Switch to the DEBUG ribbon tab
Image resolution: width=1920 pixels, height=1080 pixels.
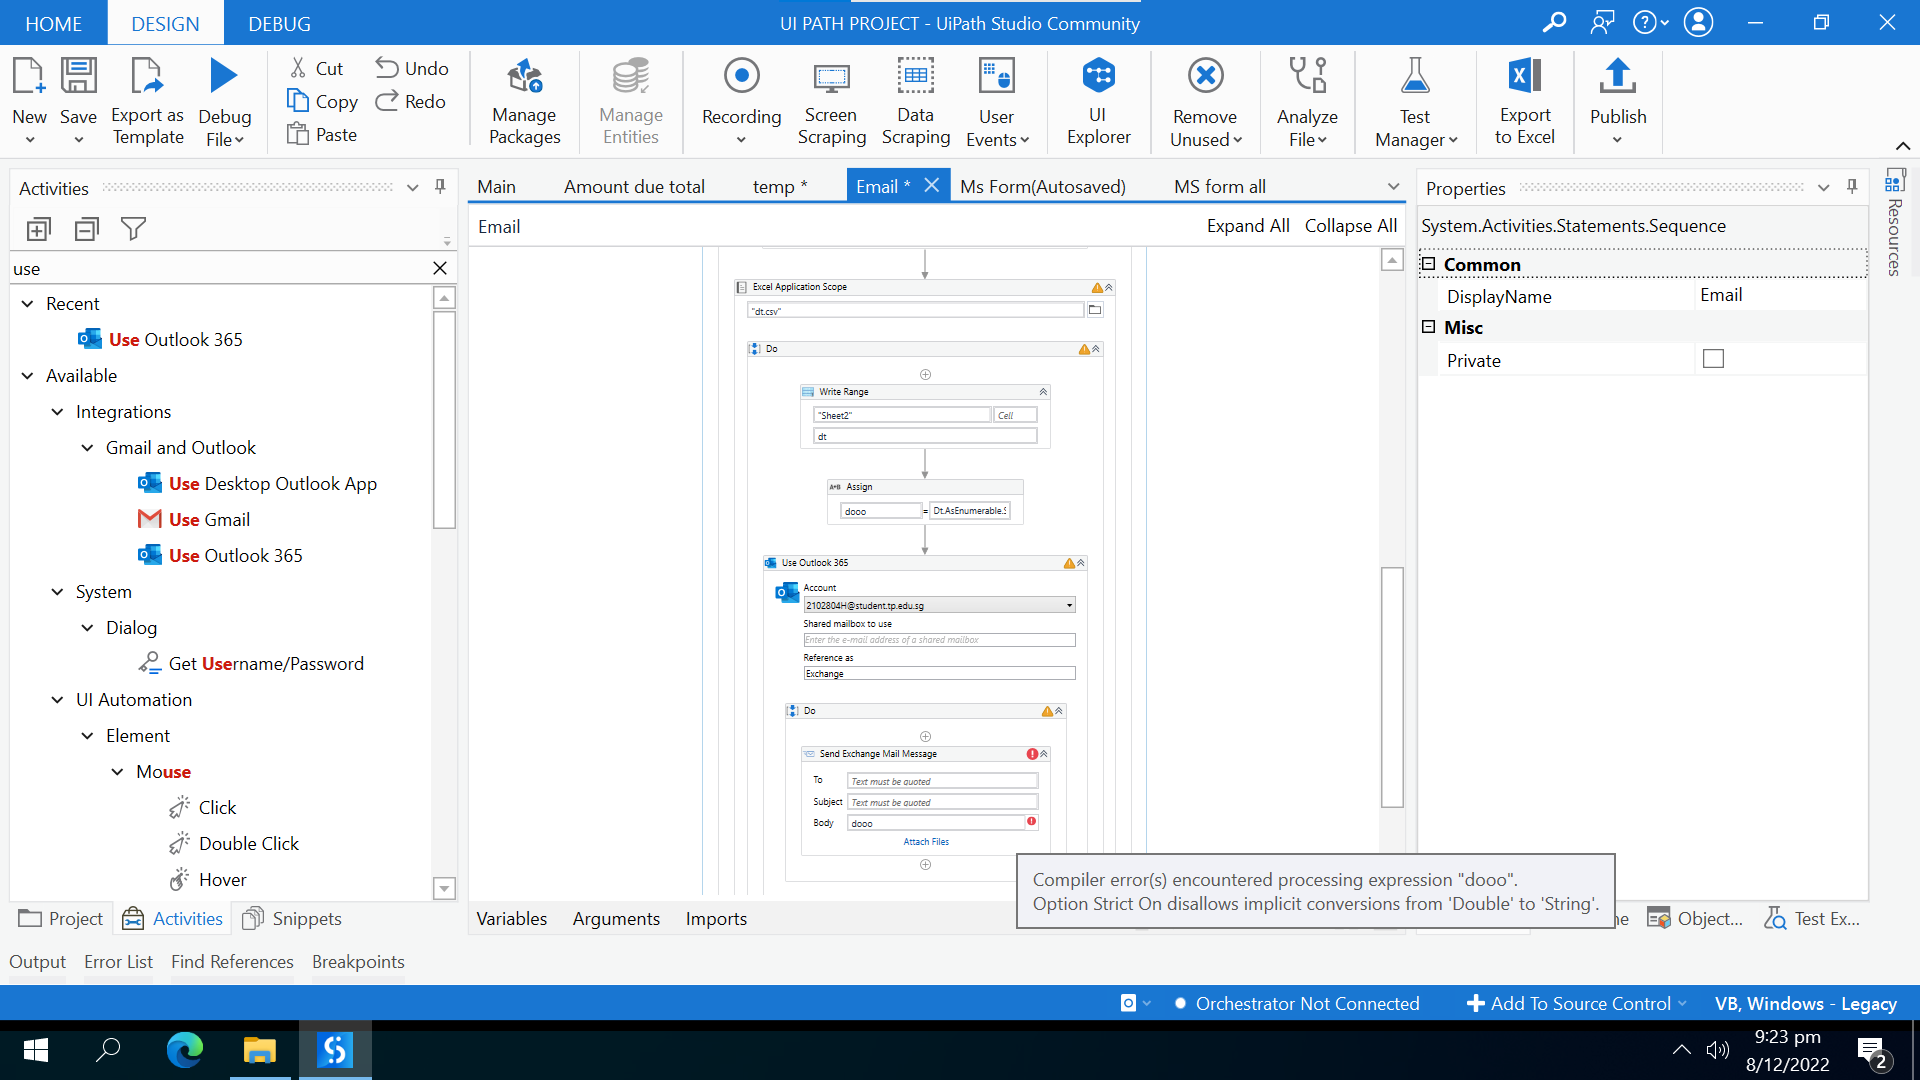tap(279, 23)
